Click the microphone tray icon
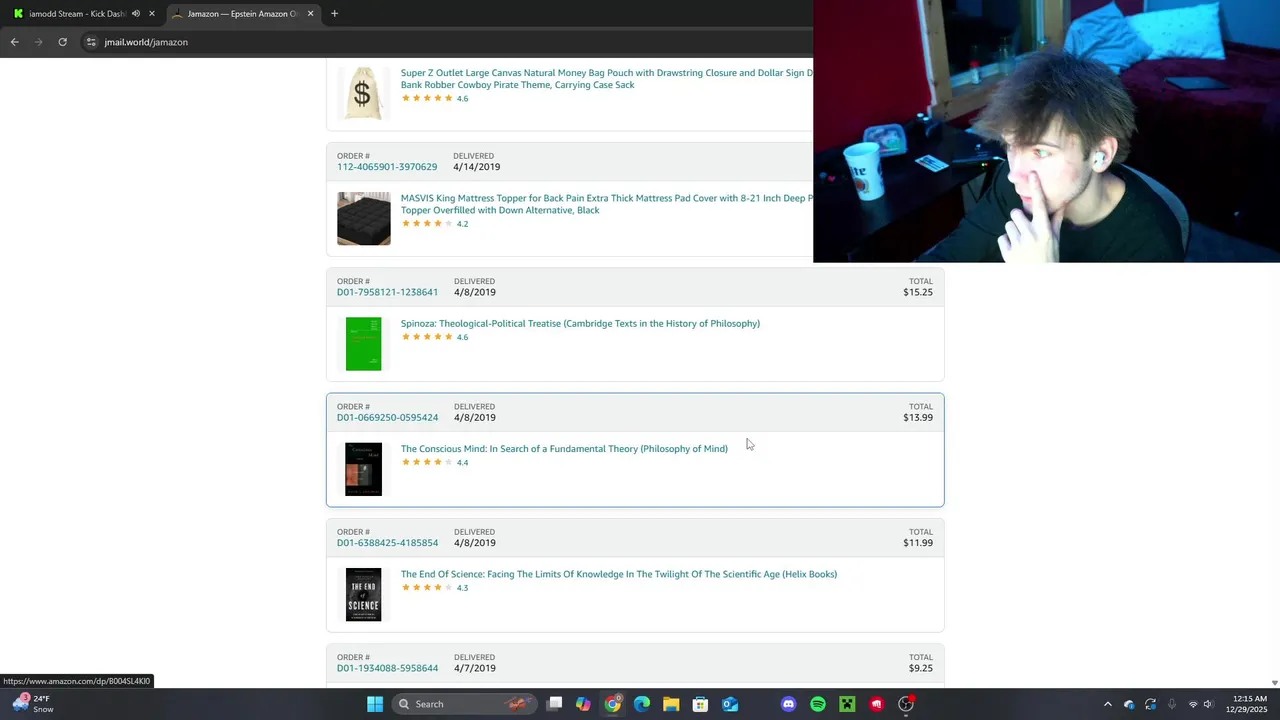 point(1172,704)
